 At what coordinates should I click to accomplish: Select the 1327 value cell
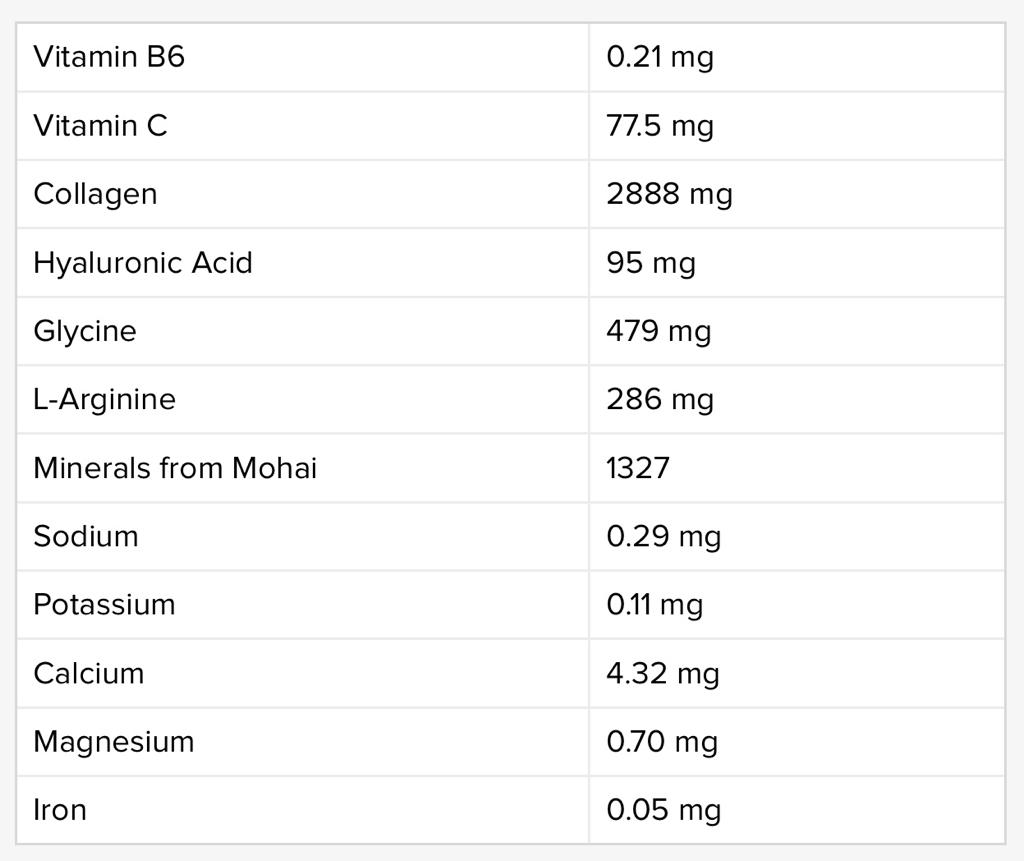637,468
